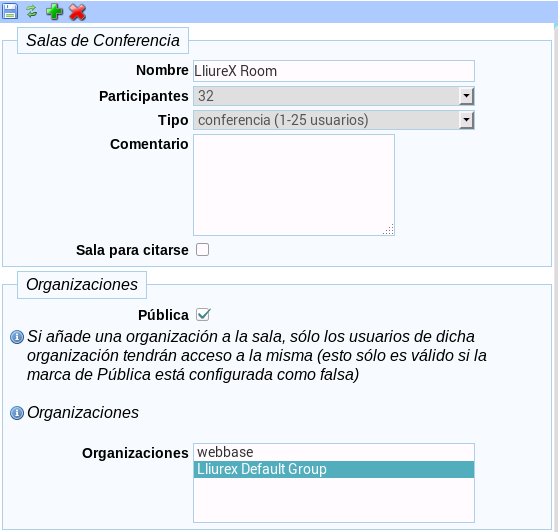Click the Nombre field with LliureX Room
Image resolution: width=558 pixels, height=532 pixels.
333,71
